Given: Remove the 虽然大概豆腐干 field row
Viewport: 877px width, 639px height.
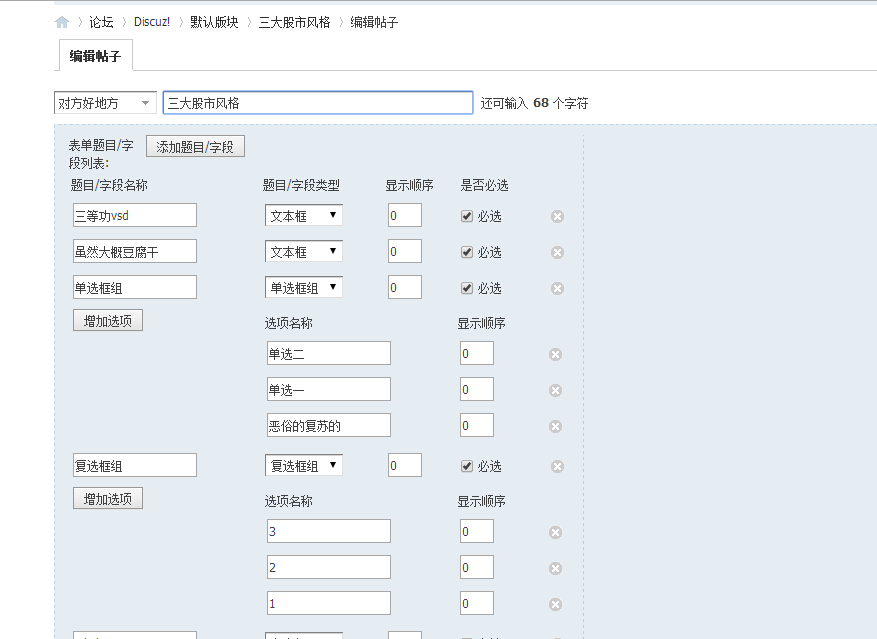Looking at the screenshot, I should (x=557, y=251).
